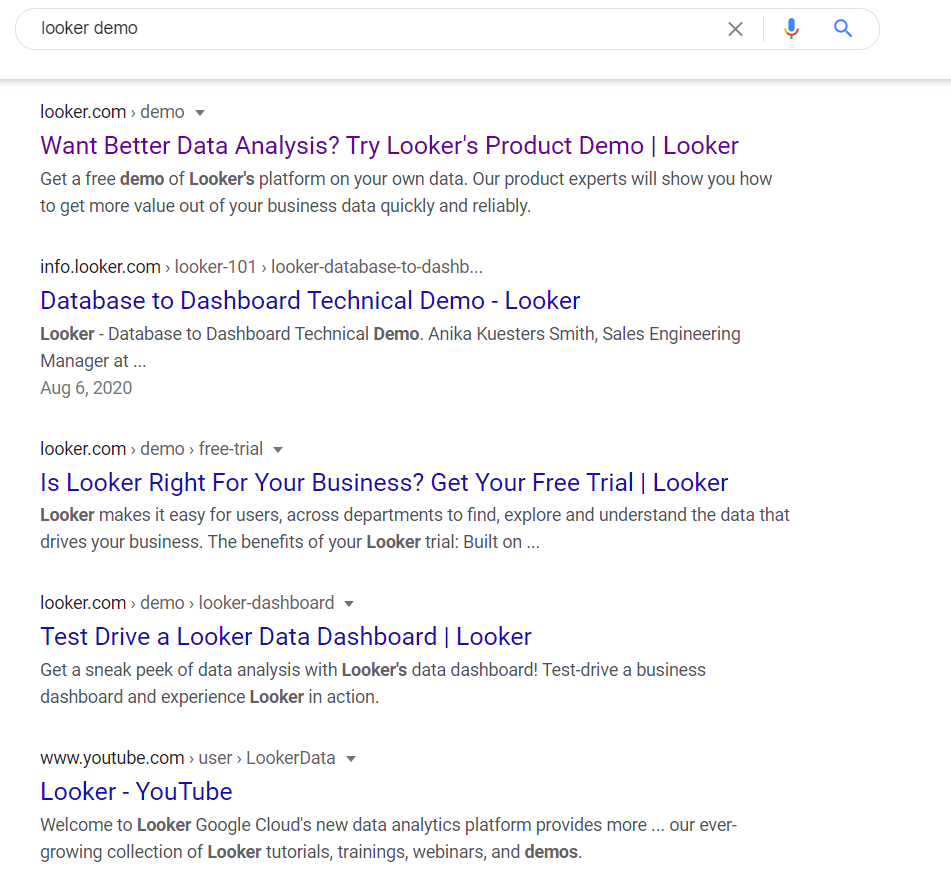Open 'Test Drive a Looker Data Dashboard' link
The image size is (951, 889).
coord(286,637)
